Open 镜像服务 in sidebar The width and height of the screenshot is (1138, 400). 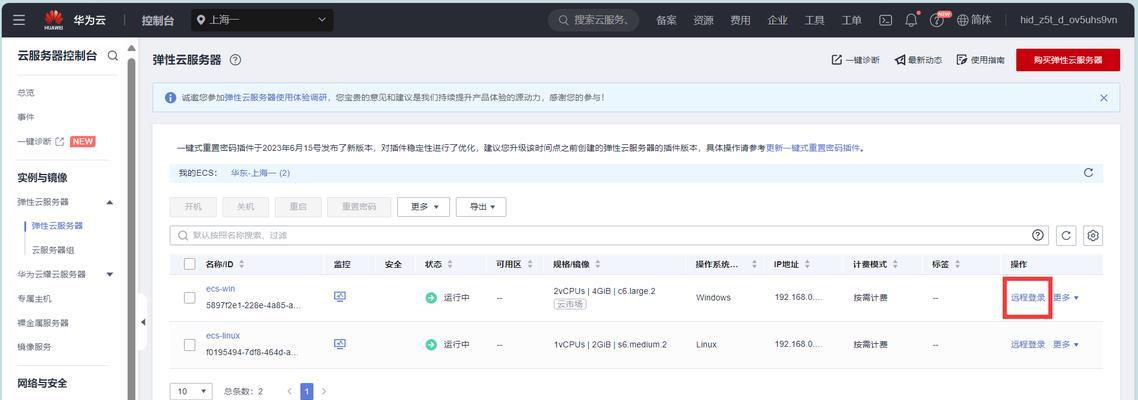[x=35, y=347]
